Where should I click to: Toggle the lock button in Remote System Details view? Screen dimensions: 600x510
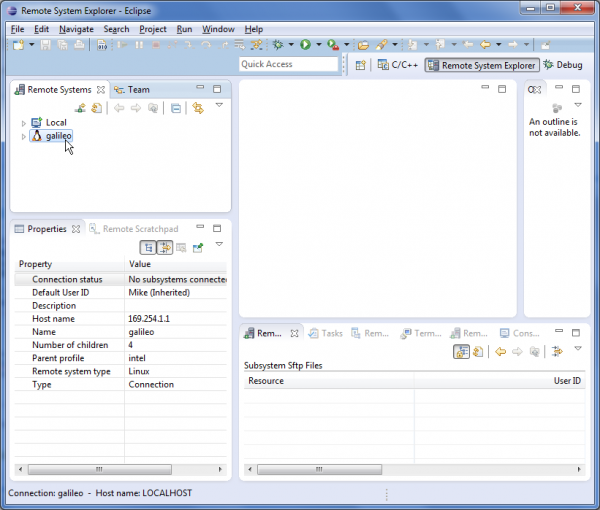461,352
